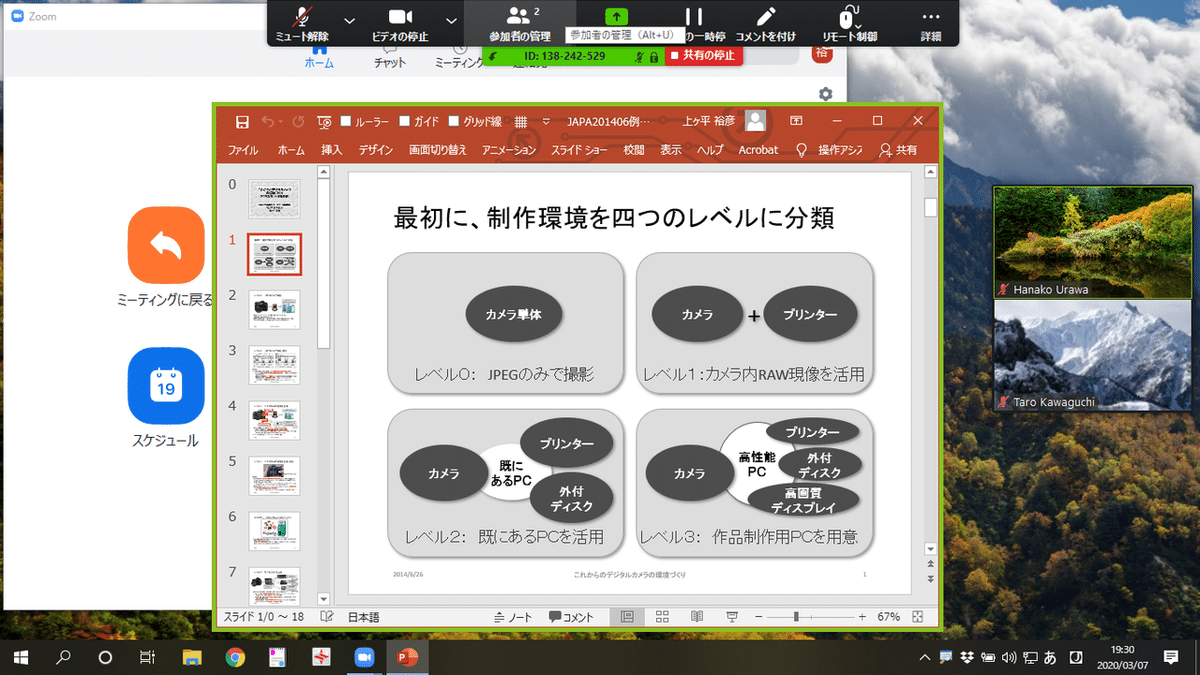Open the Reading view icon
This screenshot has width=1200, height=675.
coord(697,616)
